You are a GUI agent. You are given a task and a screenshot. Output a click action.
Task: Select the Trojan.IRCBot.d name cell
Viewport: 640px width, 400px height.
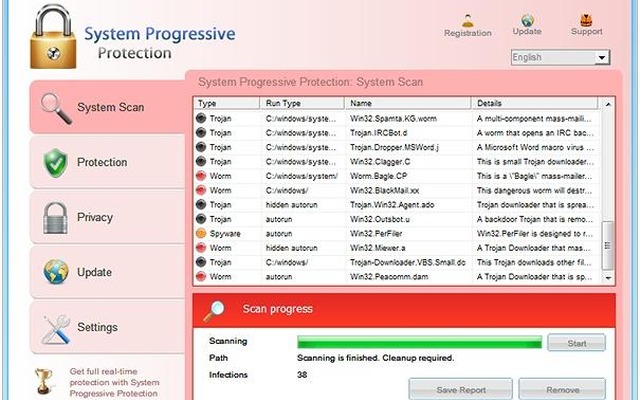(378, 133)
